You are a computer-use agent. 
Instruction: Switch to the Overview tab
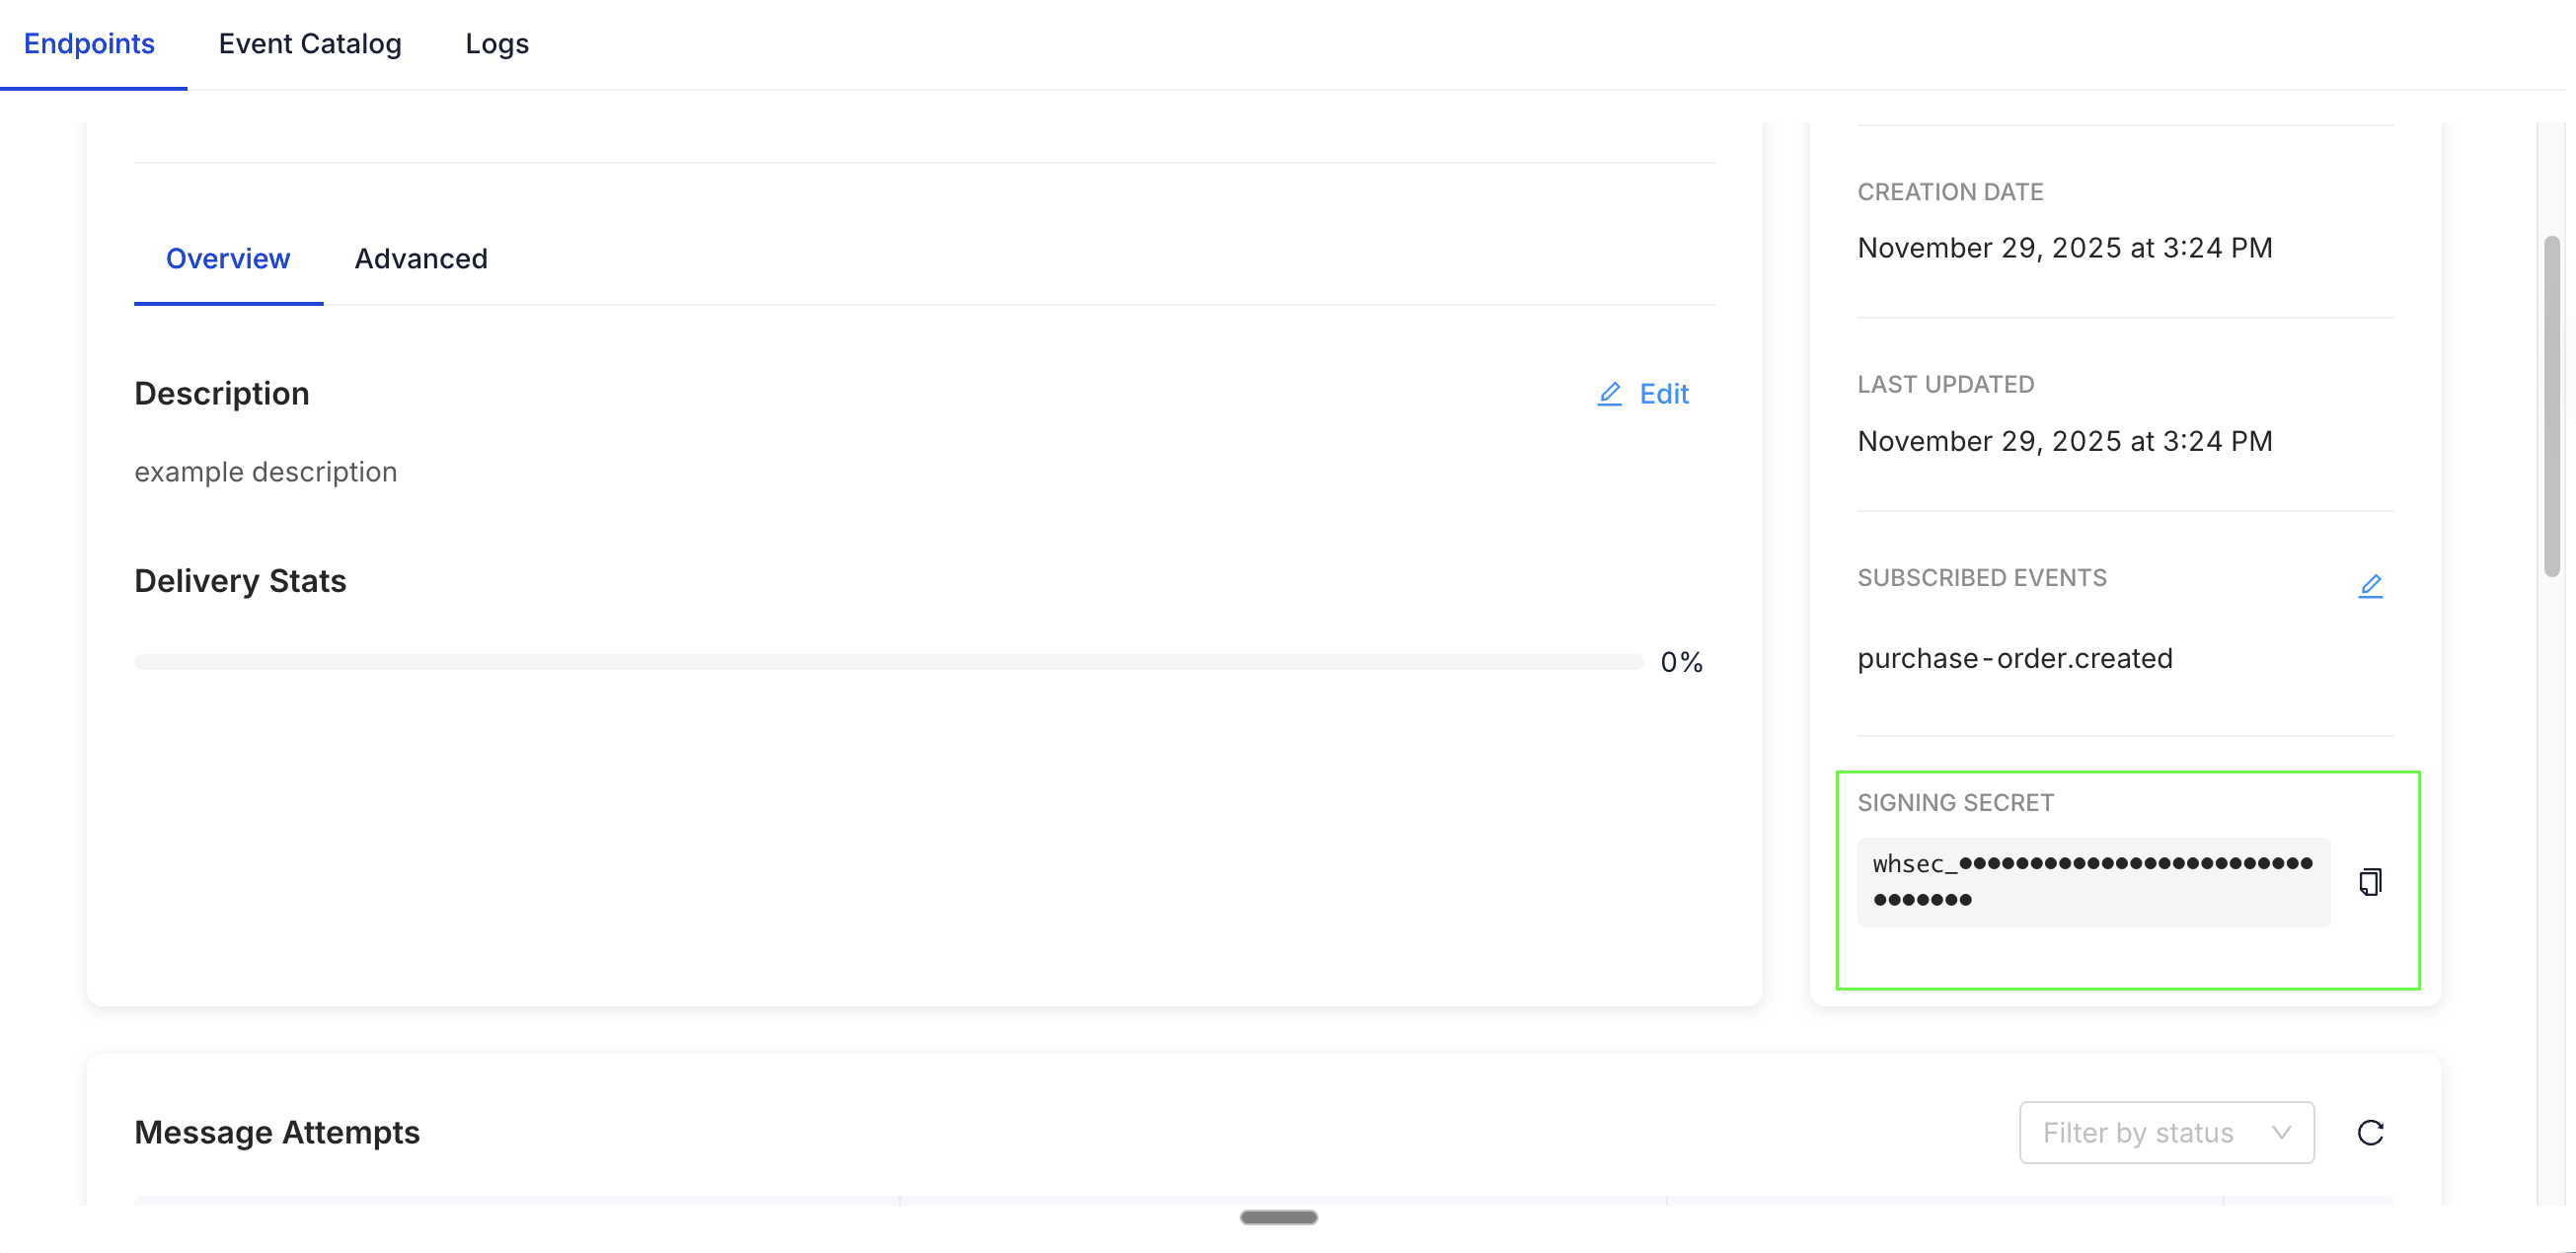pos(227,259)
